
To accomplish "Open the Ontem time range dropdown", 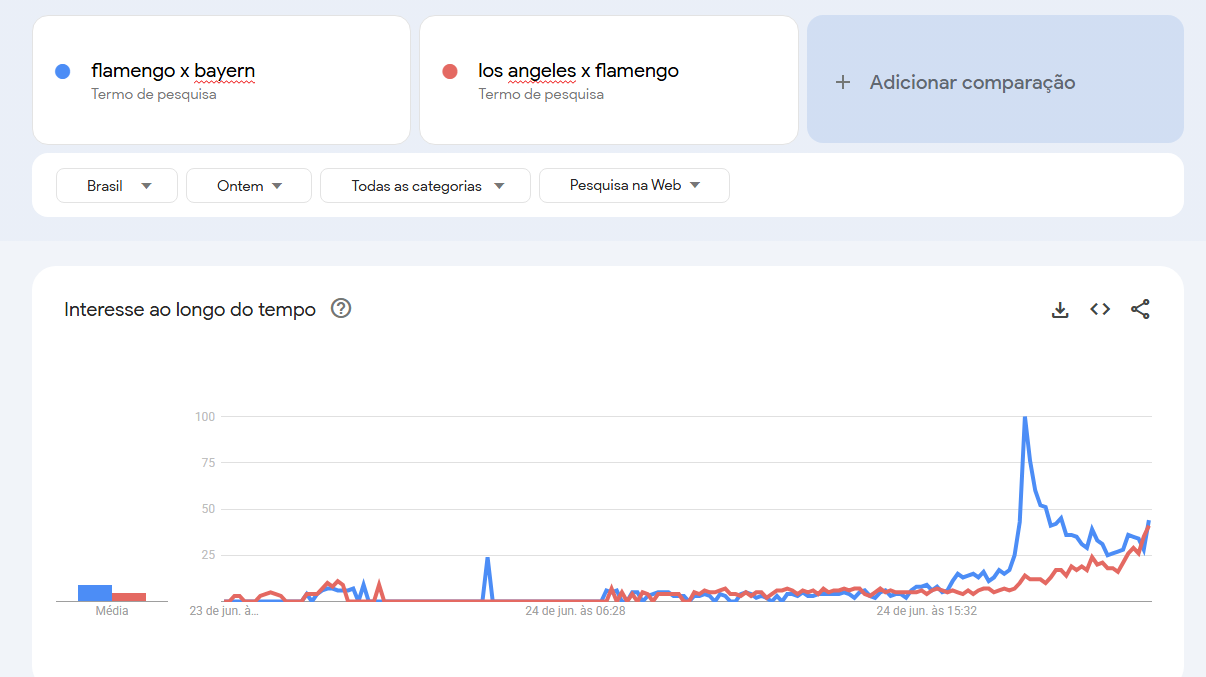I will click(x=249, y=185).
